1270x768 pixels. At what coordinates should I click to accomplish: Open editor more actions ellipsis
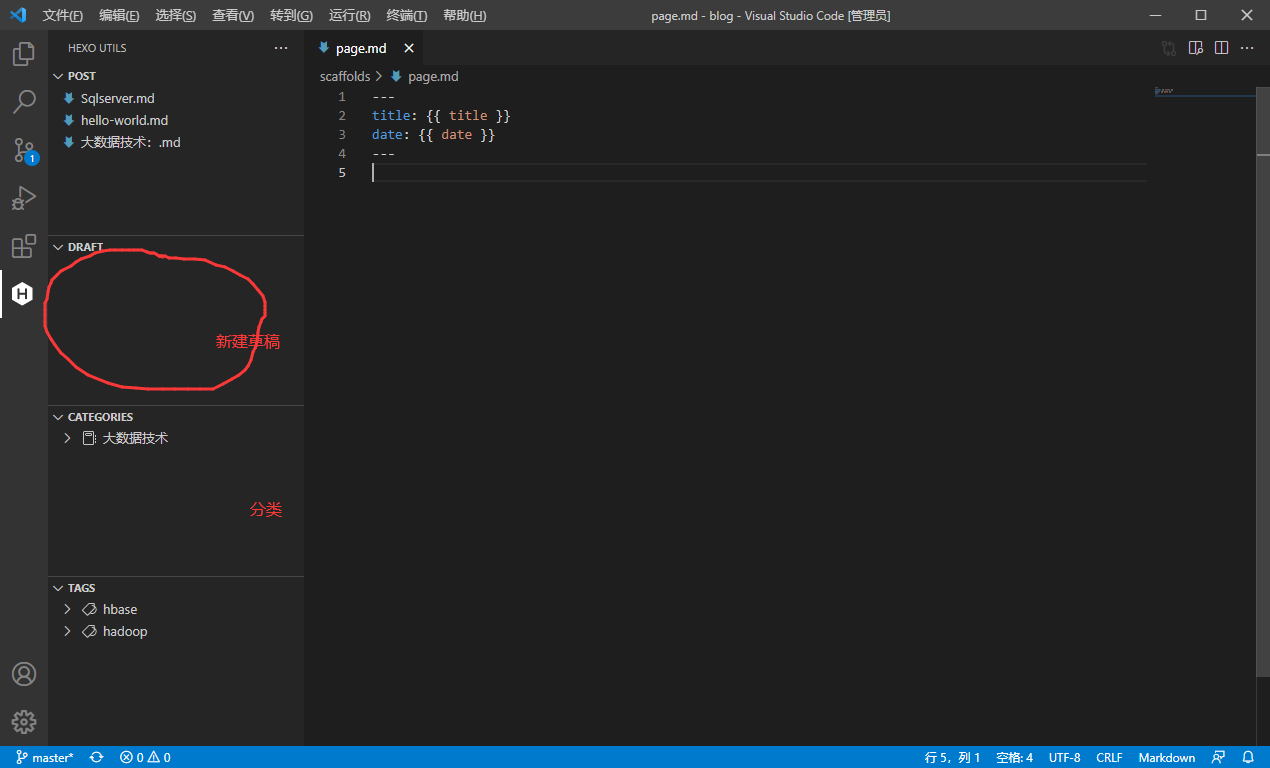(1247, 48)
